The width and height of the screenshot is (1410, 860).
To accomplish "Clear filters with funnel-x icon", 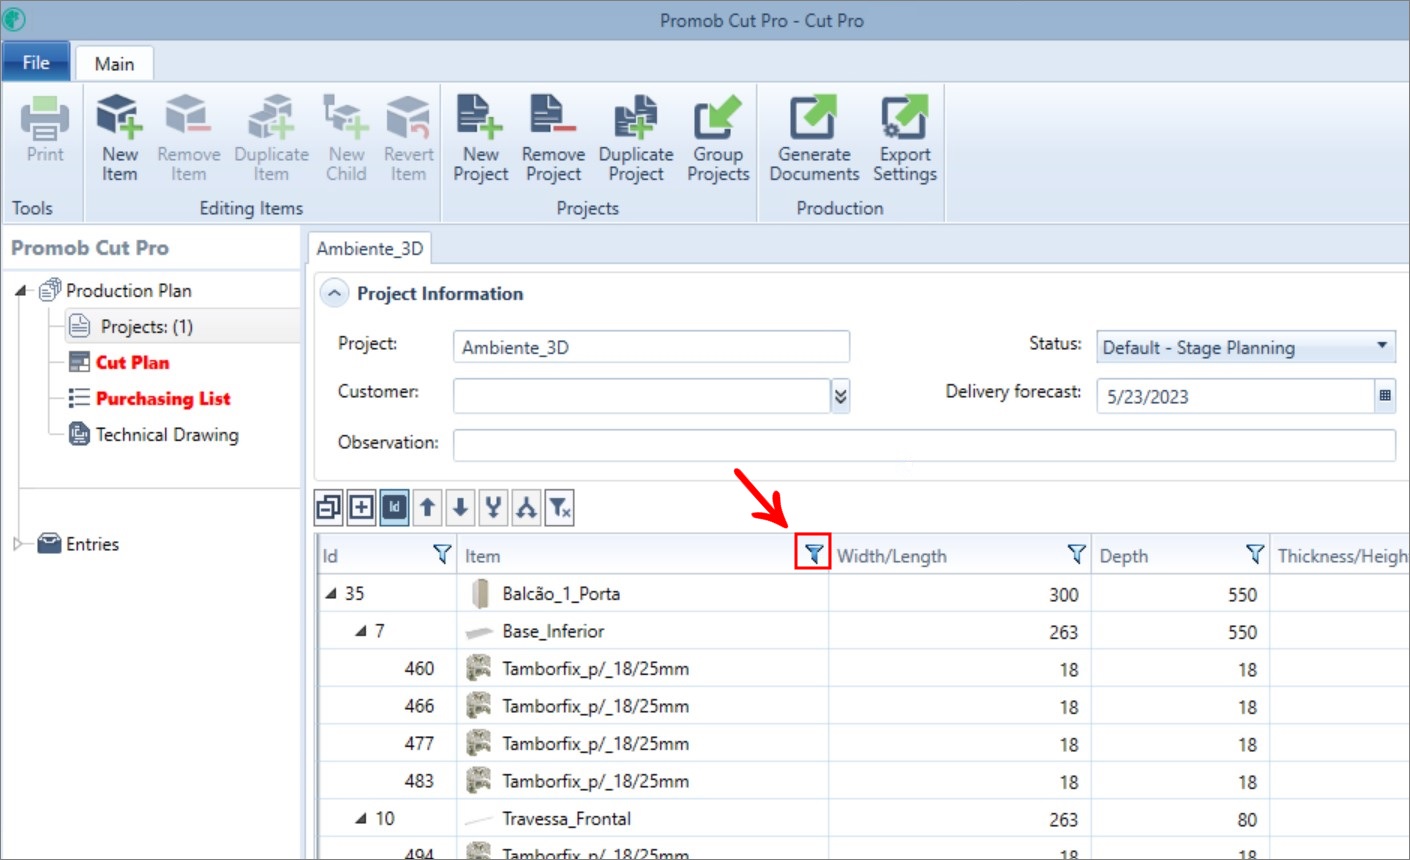I will (x=560, y=508).
